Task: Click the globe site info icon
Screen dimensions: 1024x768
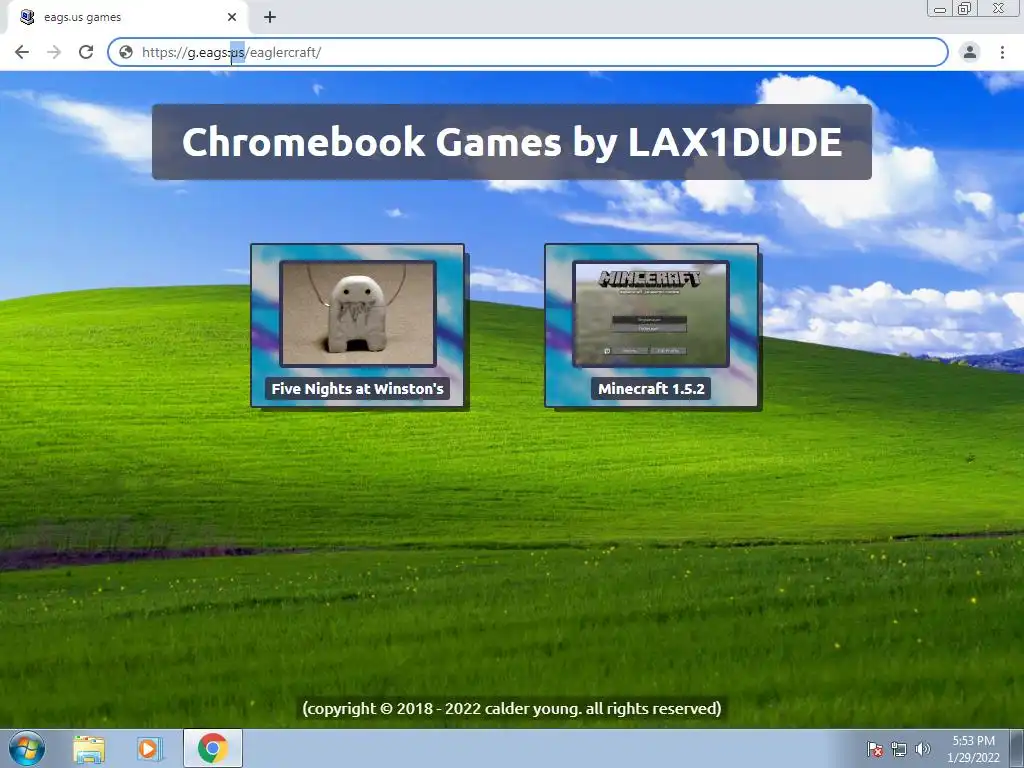Action: [126, 52]
